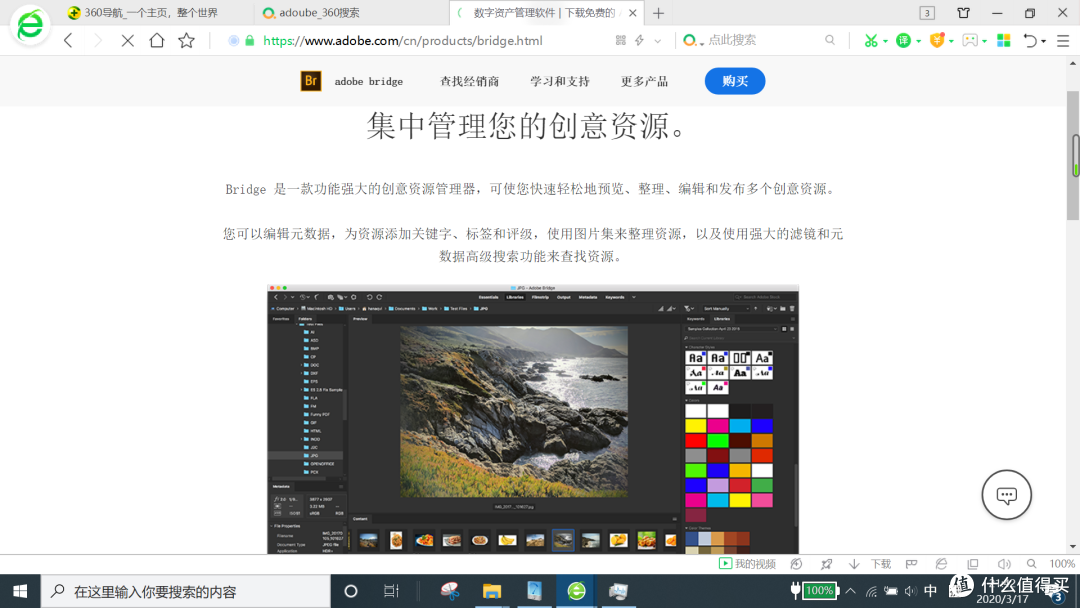Screen dimensions: 1080x608
Task: Click the page vertical scrollbar thumb
Action: pos(1072,156)
